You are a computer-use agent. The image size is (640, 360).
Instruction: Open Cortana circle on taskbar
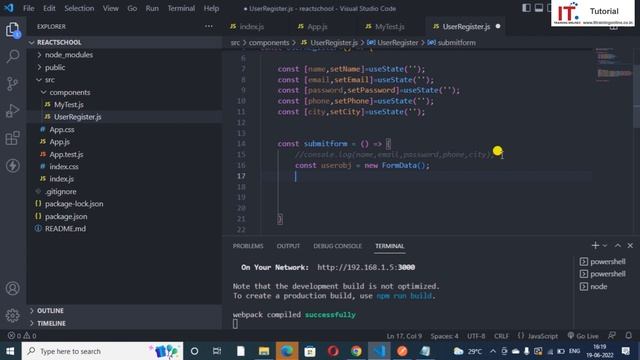(194, 351)
